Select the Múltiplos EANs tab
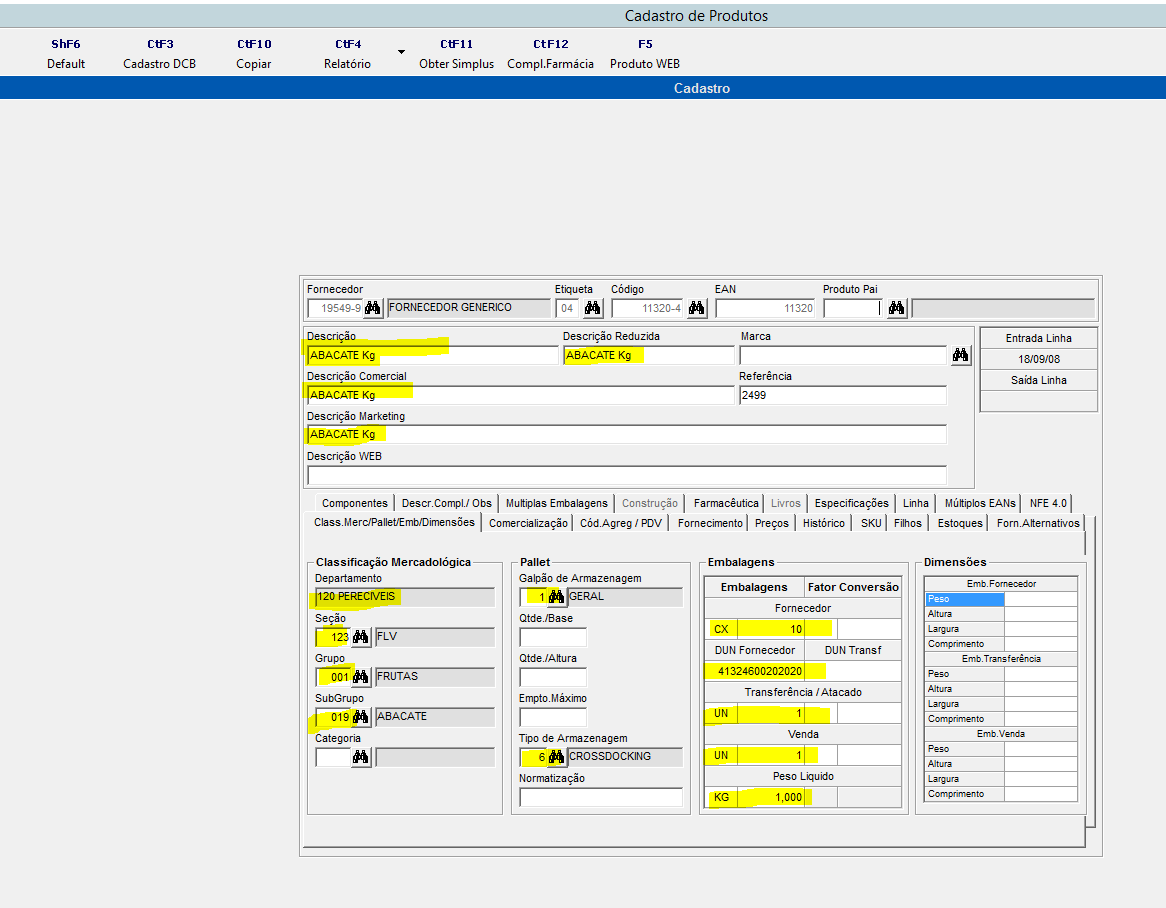The height and width of the screenshot is (908, 1166). click(x=978, y=502)
